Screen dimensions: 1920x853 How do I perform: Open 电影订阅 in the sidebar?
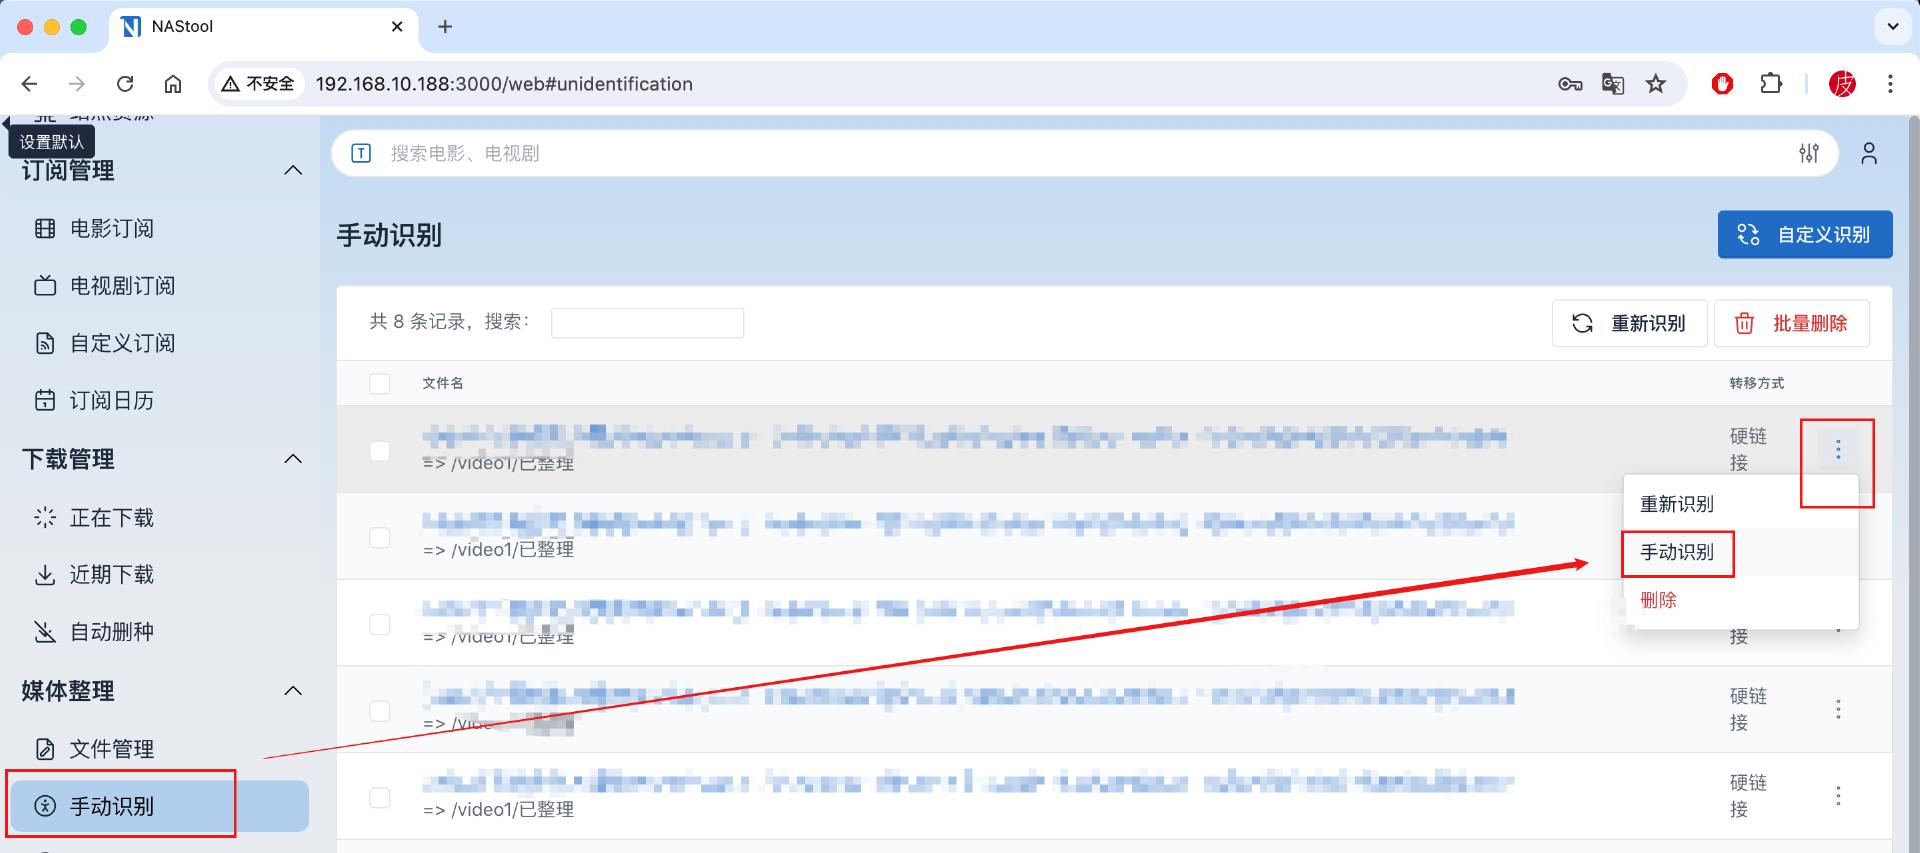[111, 229]
